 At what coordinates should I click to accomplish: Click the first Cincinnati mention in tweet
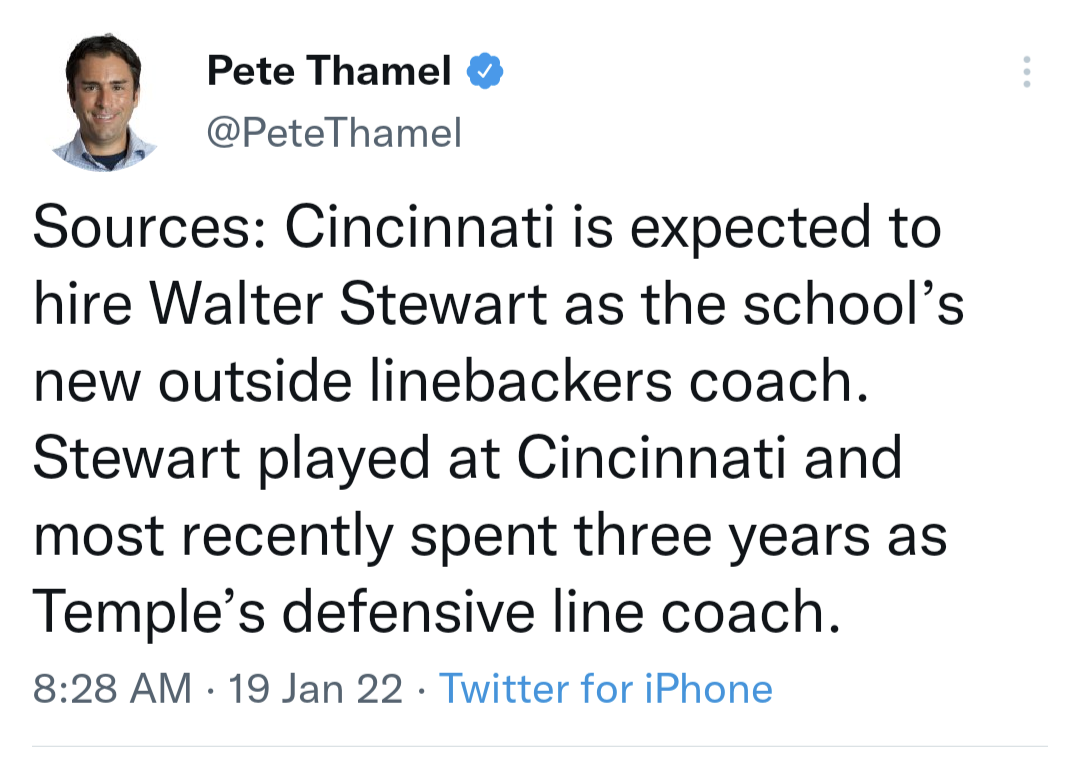(419, 227)
